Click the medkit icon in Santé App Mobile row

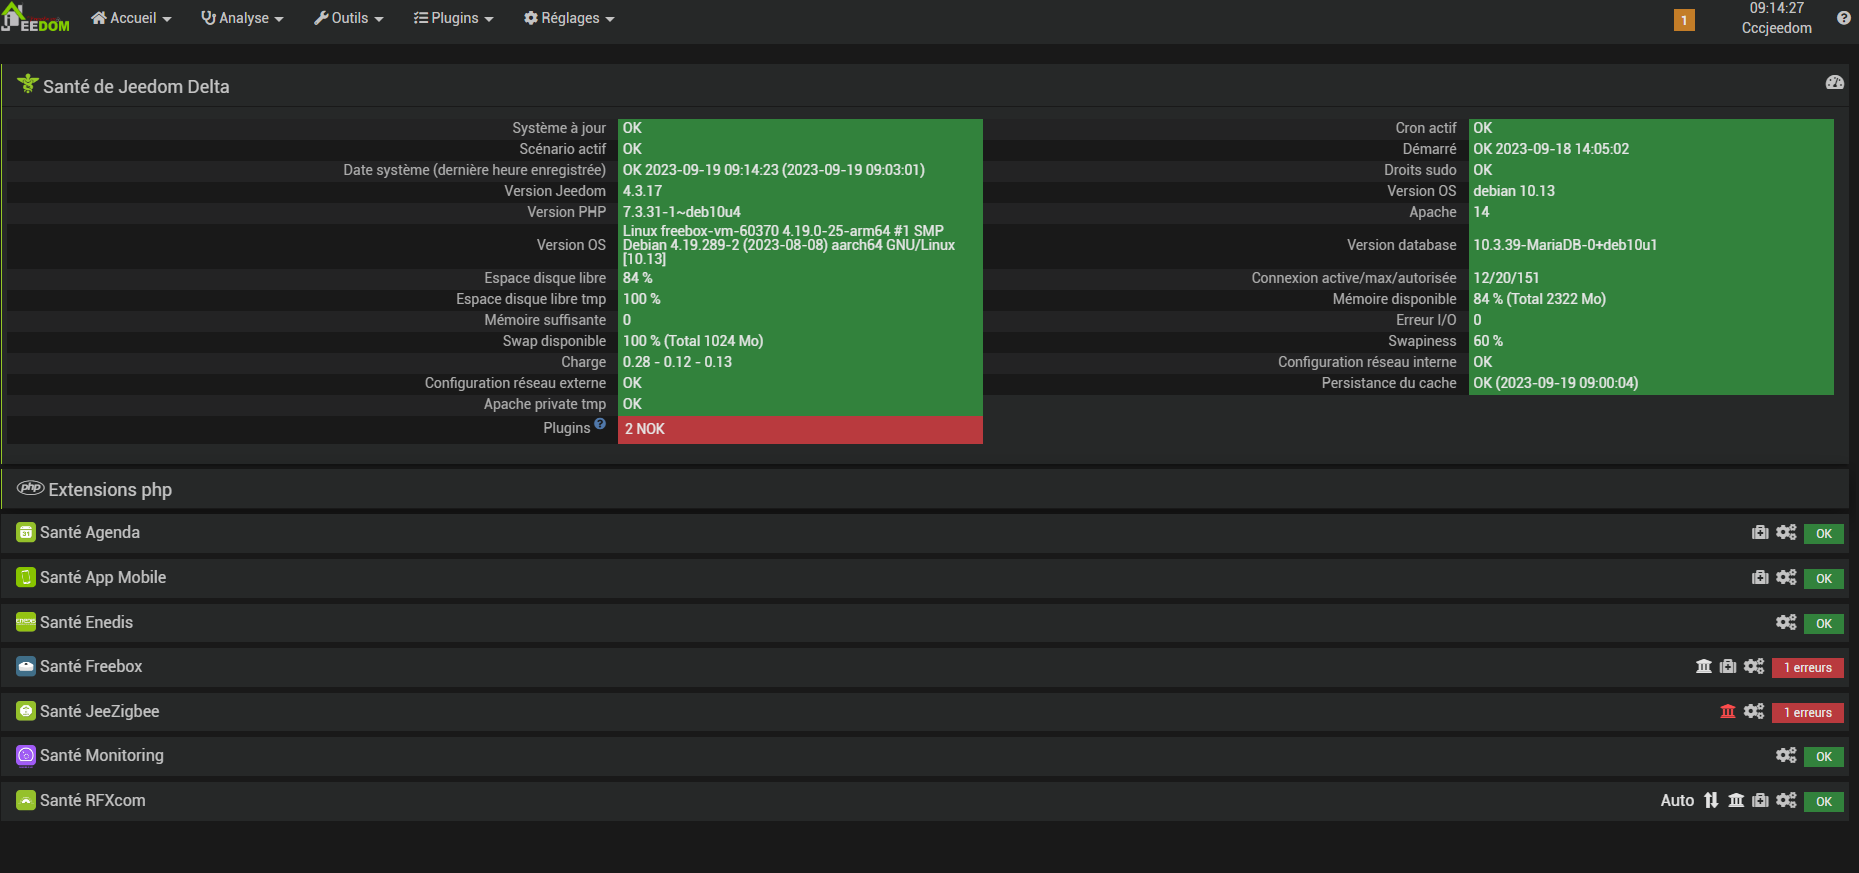tap(1760, 578)
